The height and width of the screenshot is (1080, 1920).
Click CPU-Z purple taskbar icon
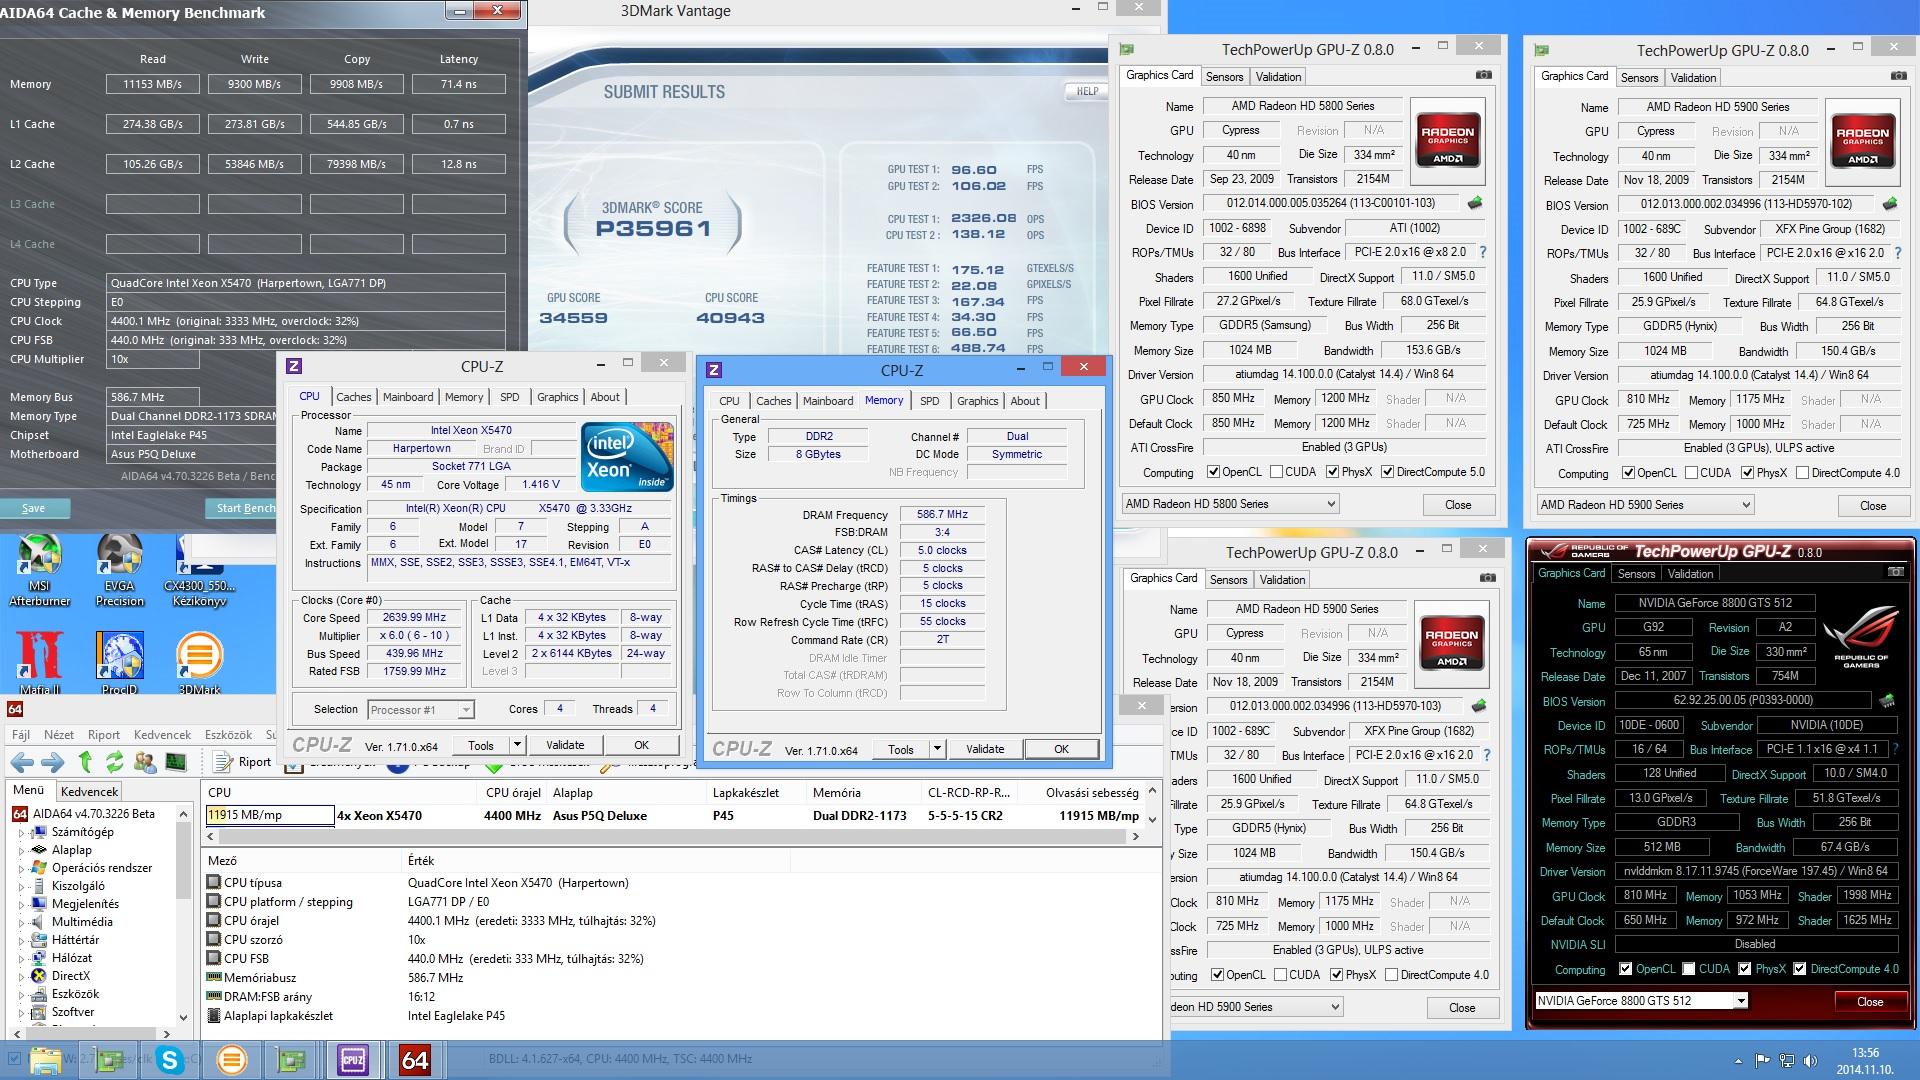tap(353, 1060)
